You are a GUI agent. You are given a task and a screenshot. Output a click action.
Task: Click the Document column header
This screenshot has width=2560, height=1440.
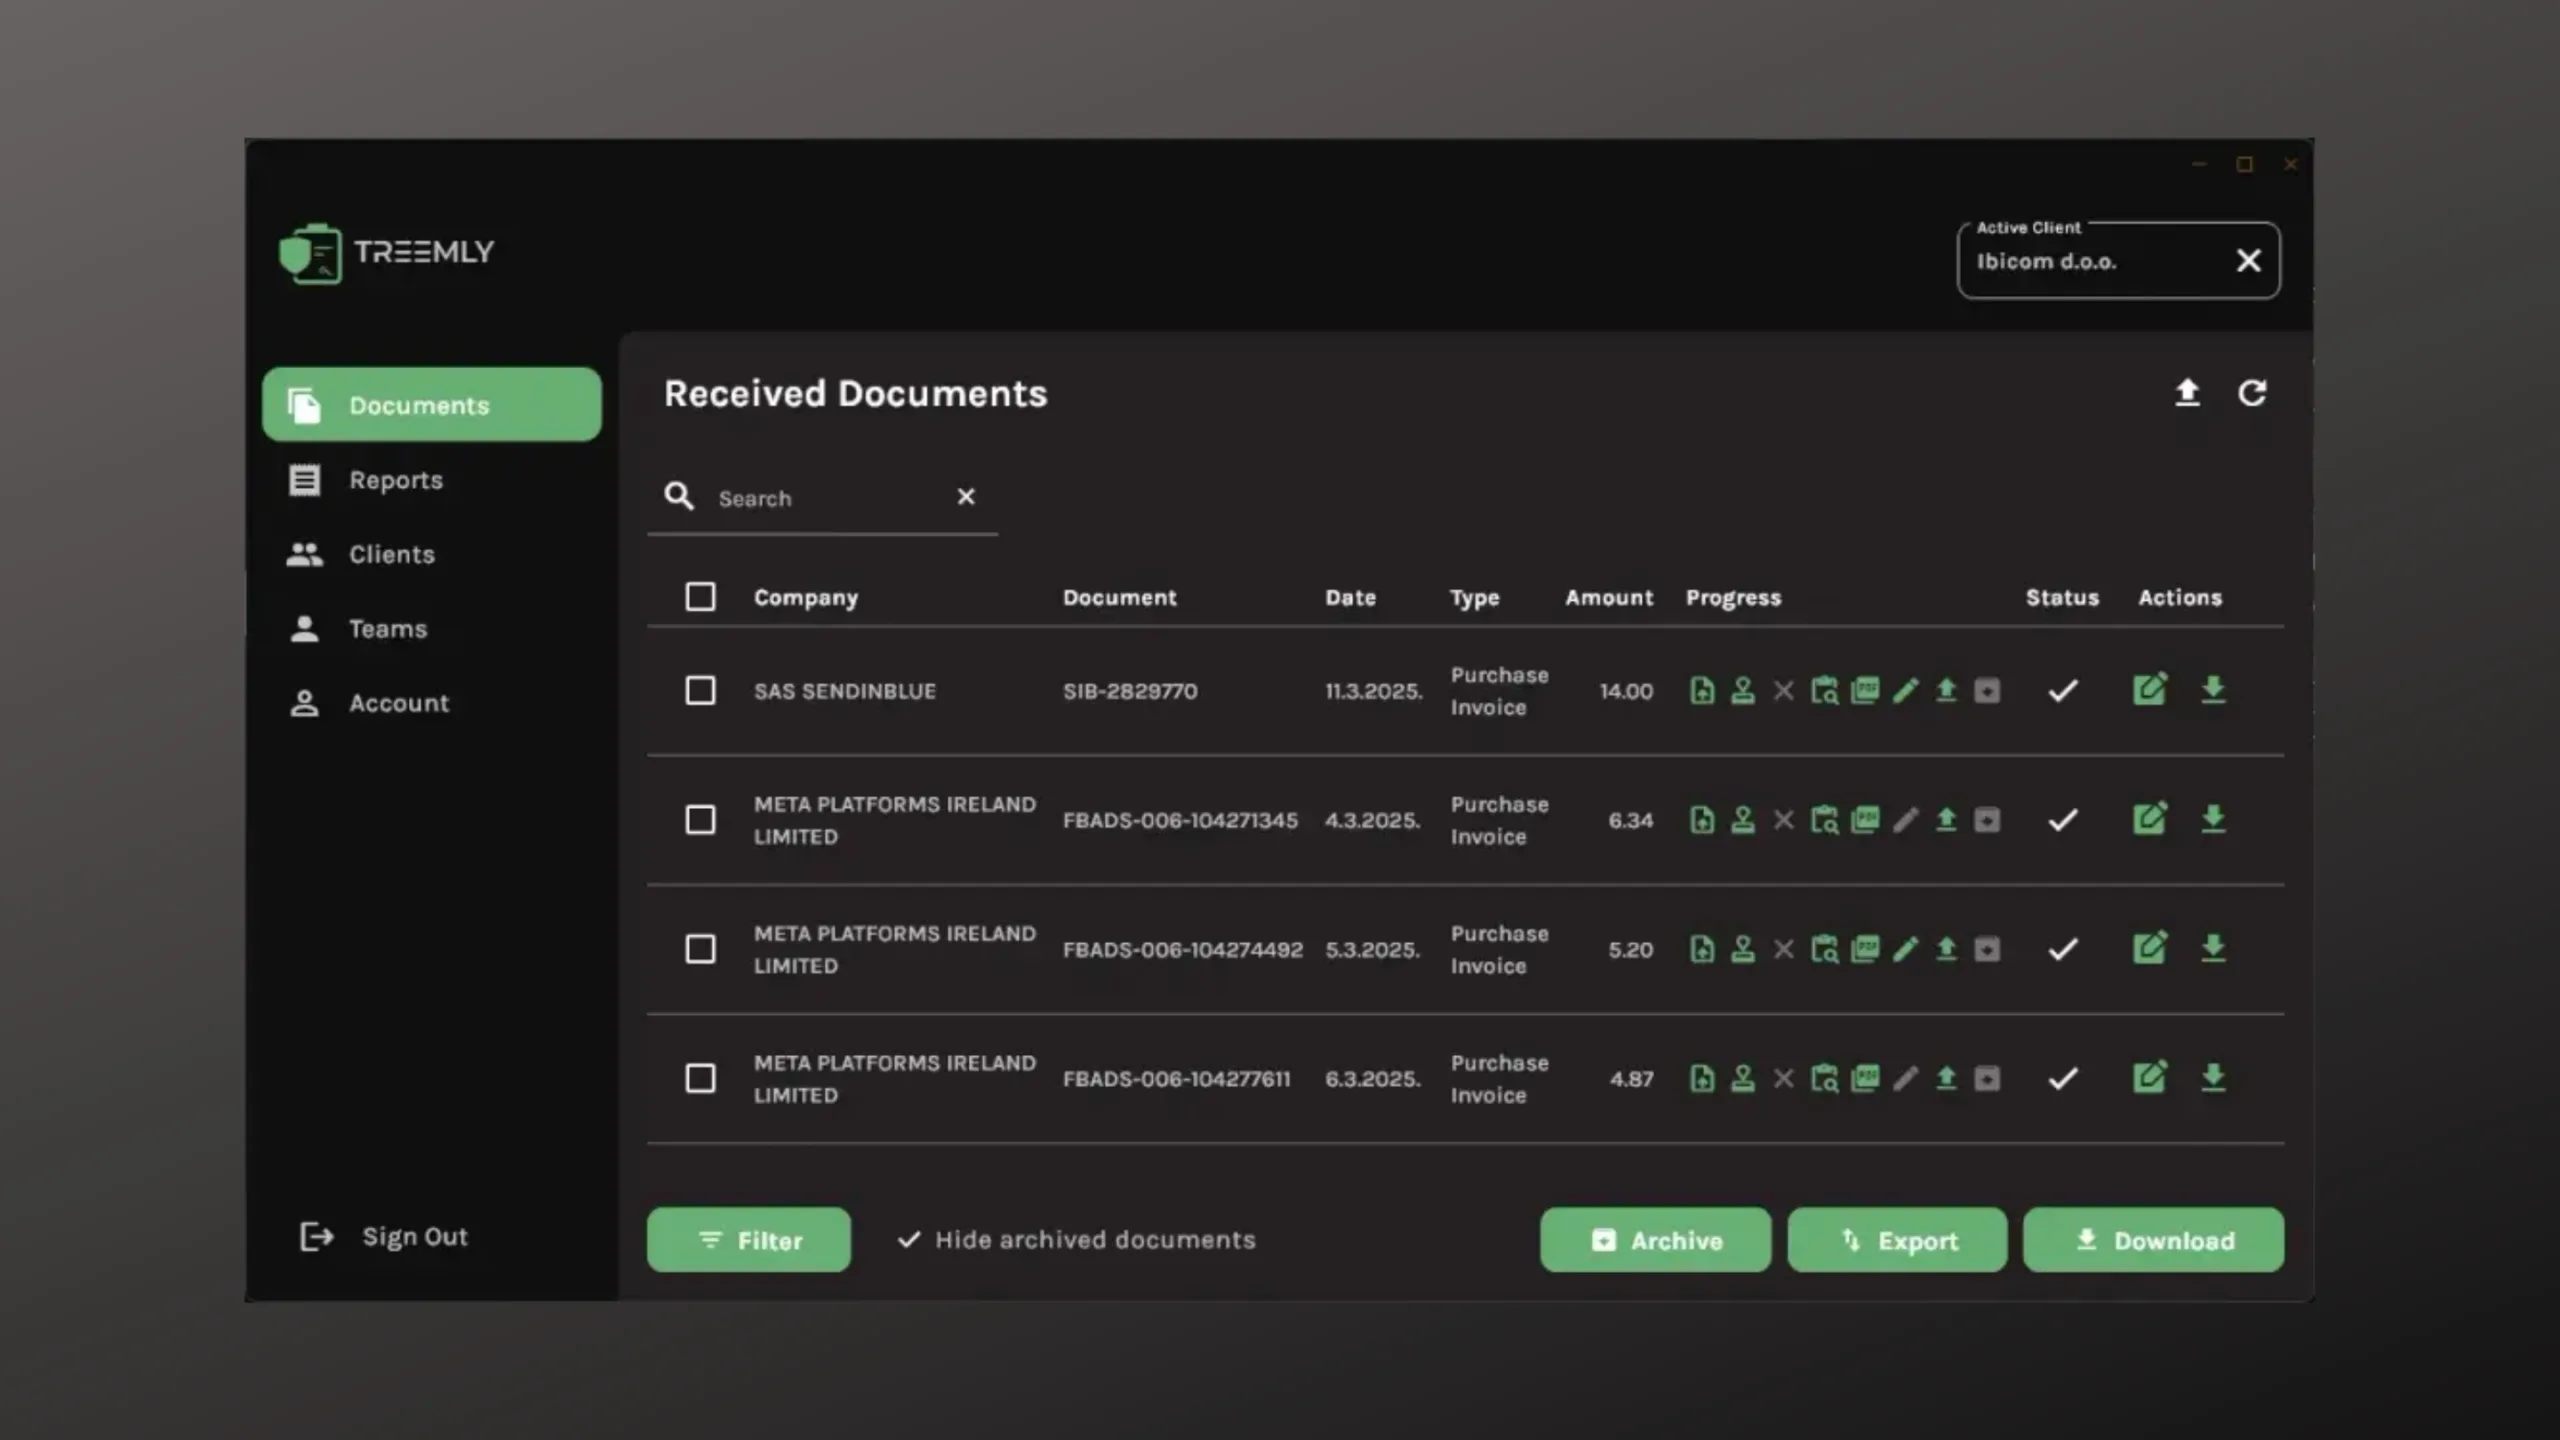(x=1119, y=597)
